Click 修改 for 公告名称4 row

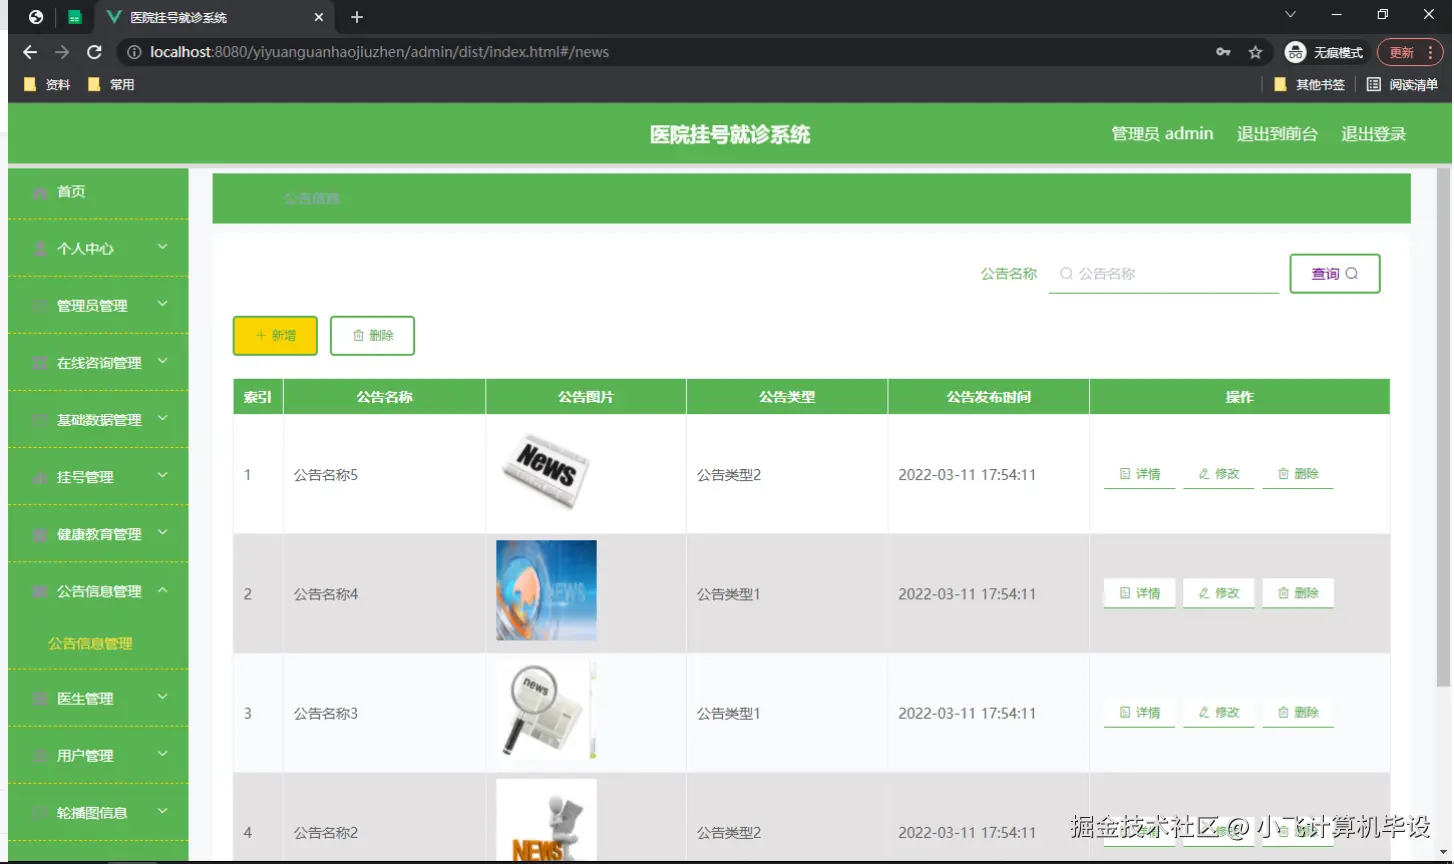click(x=1219, y=593)
